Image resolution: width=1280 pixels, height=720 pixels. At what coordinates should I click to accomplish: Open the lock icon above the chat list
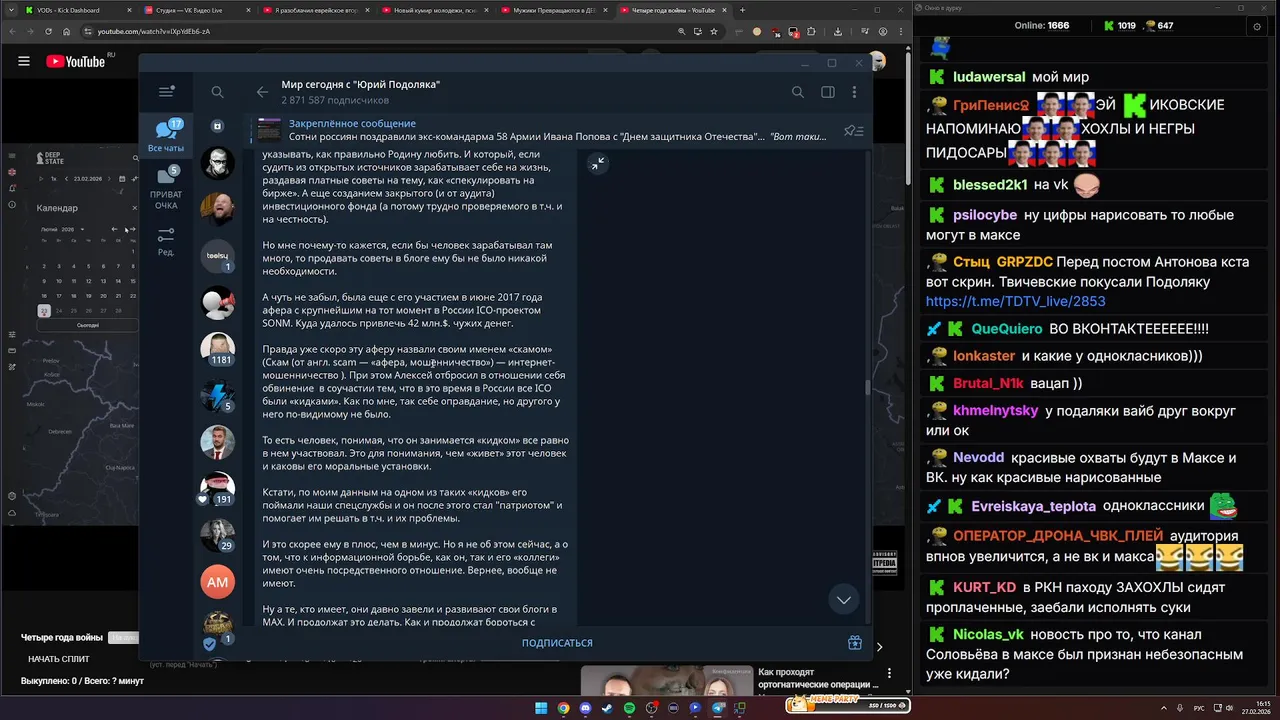[217, 126]
